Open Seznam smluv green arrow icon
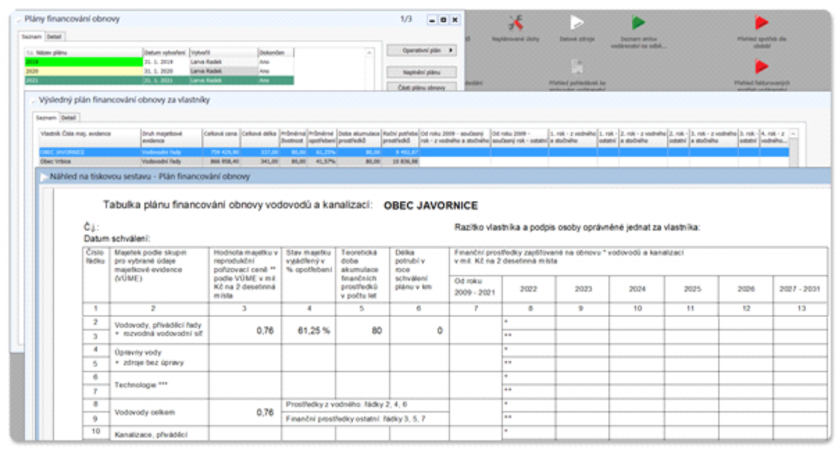Viewport: 840px width, 450px height. [x=638, y=23]
